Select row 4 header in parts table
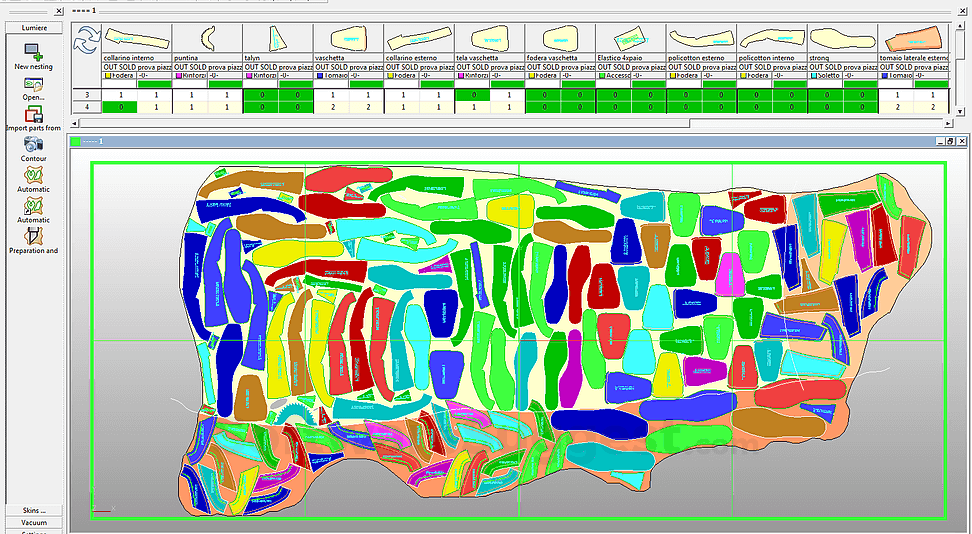Viewport: 972px width, 534px height. 87,106
